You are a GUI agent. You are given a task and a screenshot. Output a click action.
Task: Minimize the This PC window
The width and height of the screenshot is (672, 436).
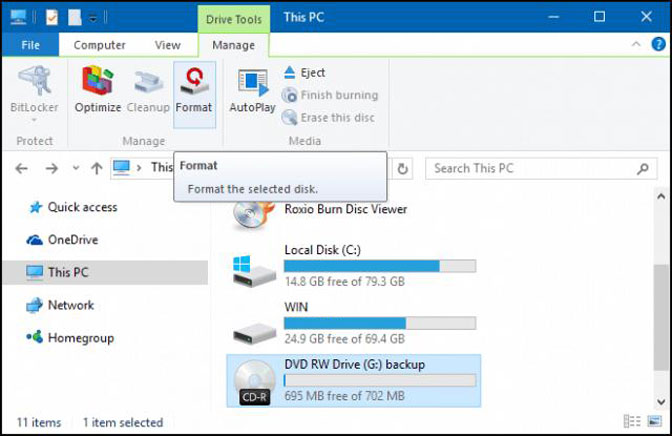click(554, 17)
